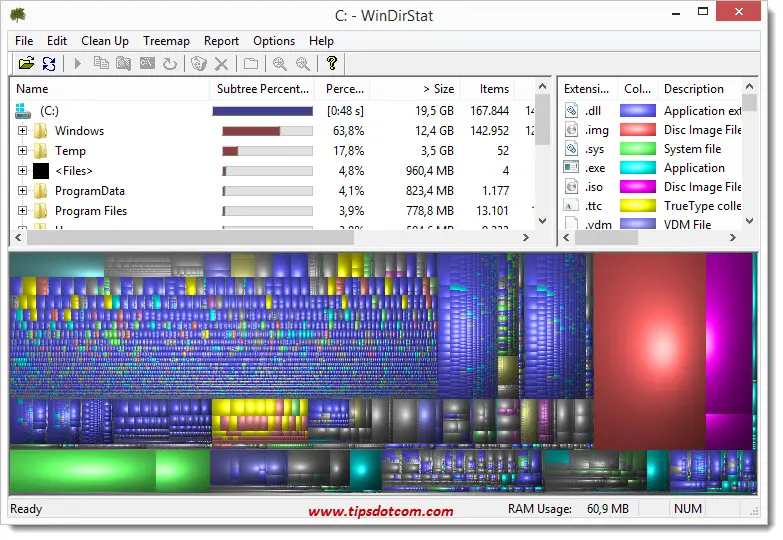Click the Open Item play-arrow icon

[x=77, y=63]
